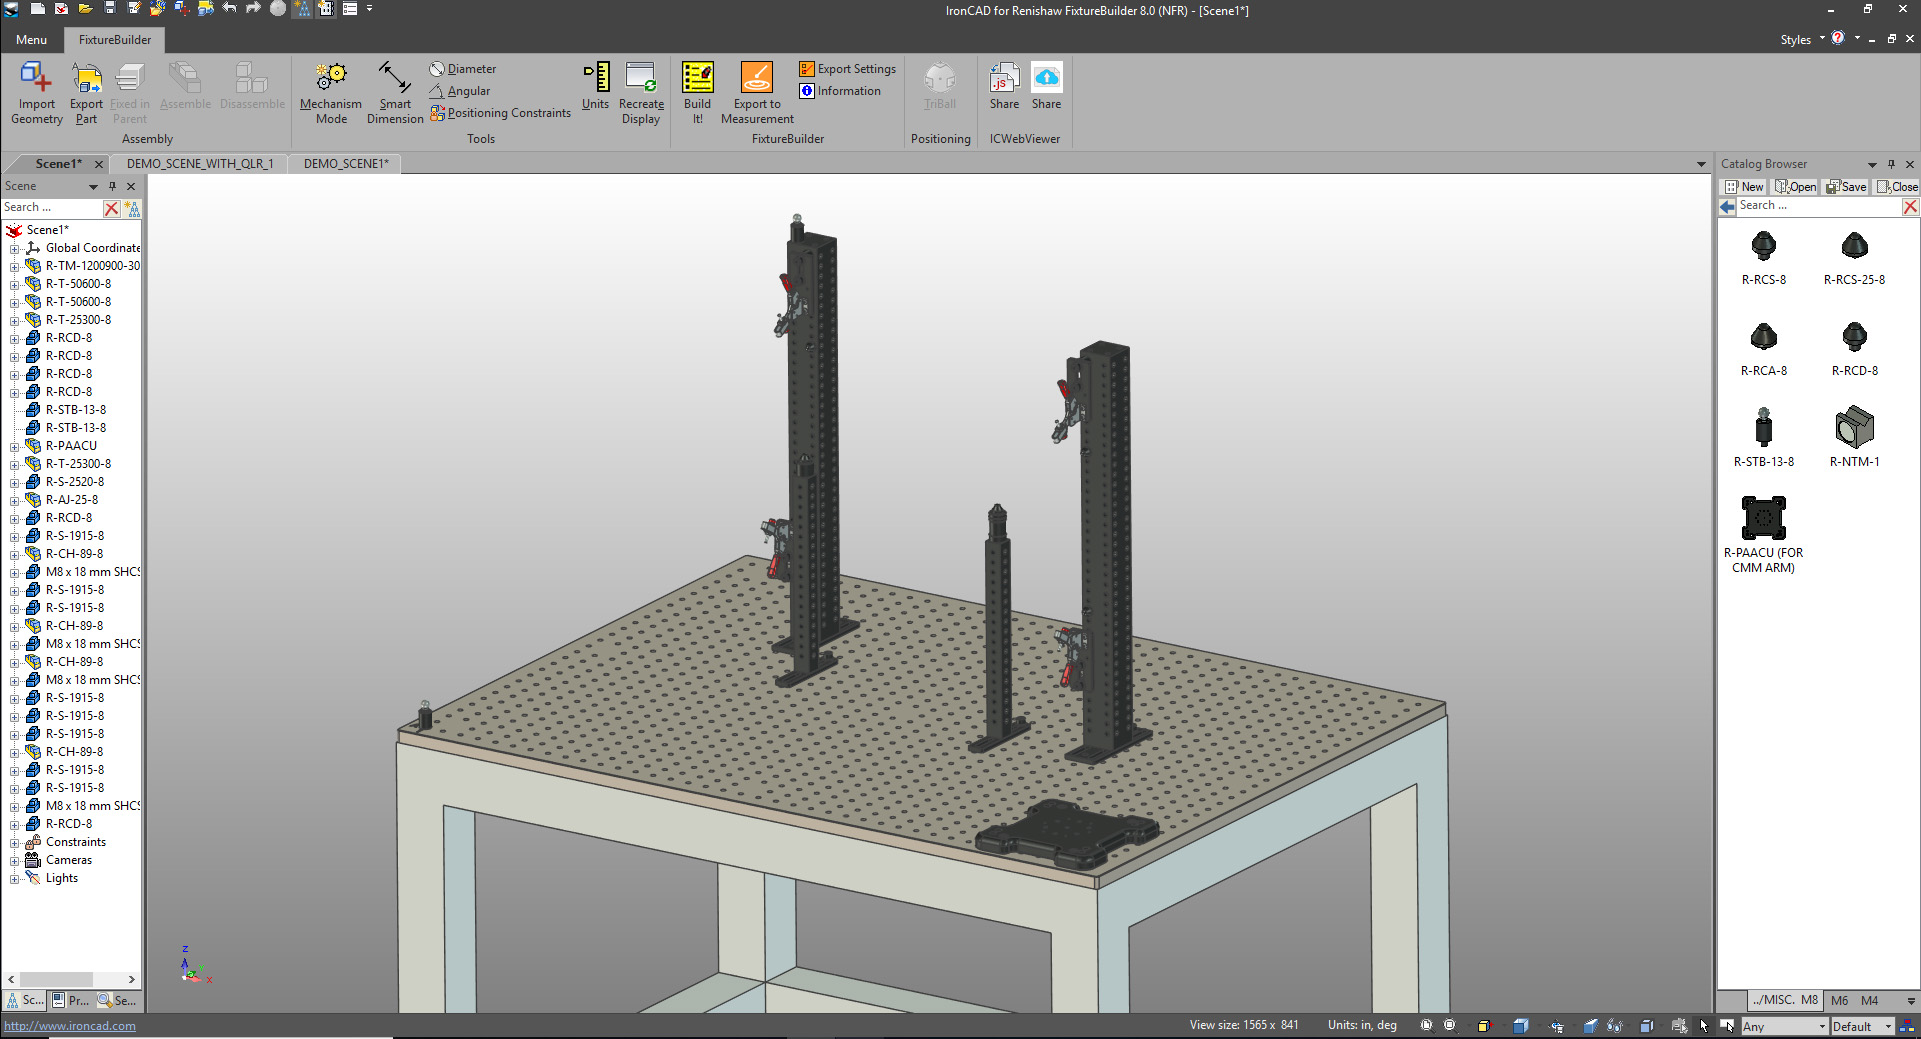Select the R-NTM-1 catalog item
Viewport: 1921px width, 1039px height.
click(x=1854, y=439)
